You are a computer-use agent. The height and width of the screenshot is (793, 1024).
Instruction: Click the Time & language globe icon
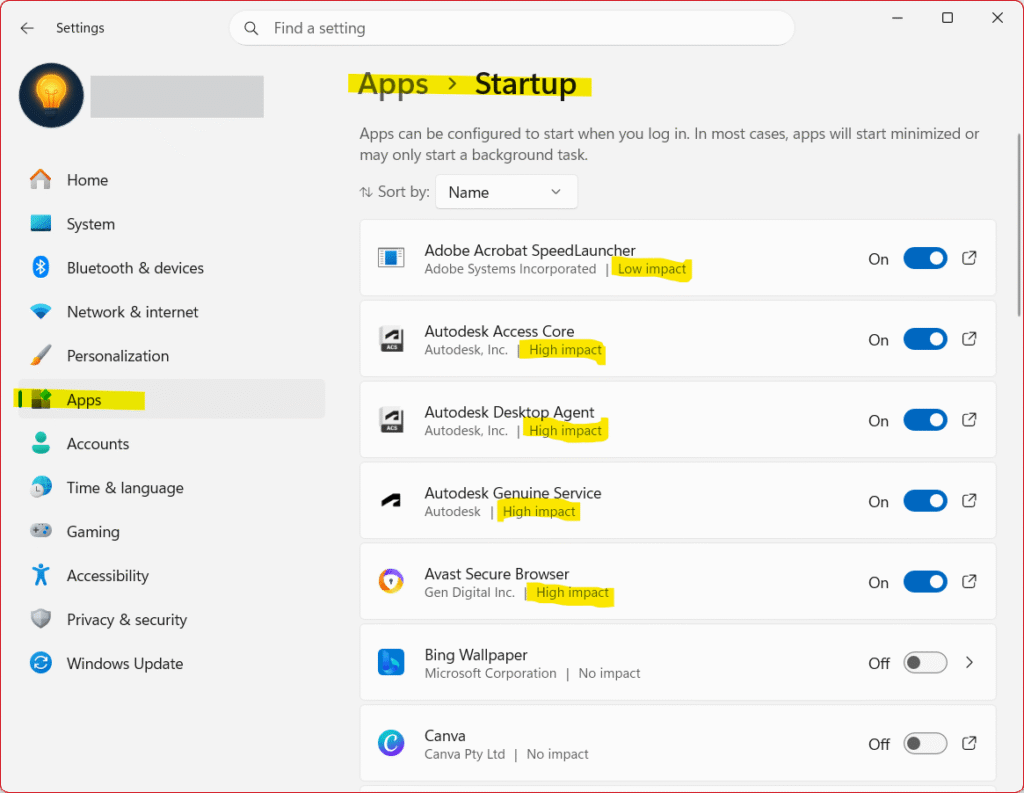40,487
